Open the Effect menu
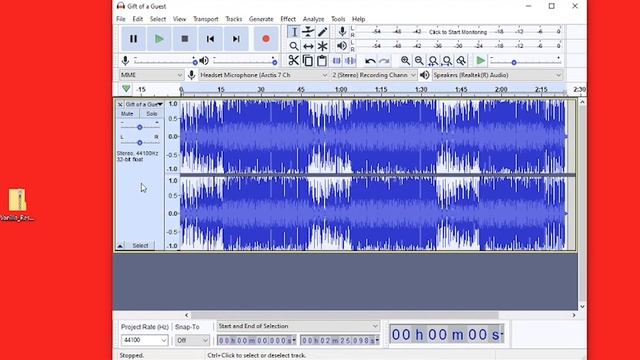 (288, 19)
